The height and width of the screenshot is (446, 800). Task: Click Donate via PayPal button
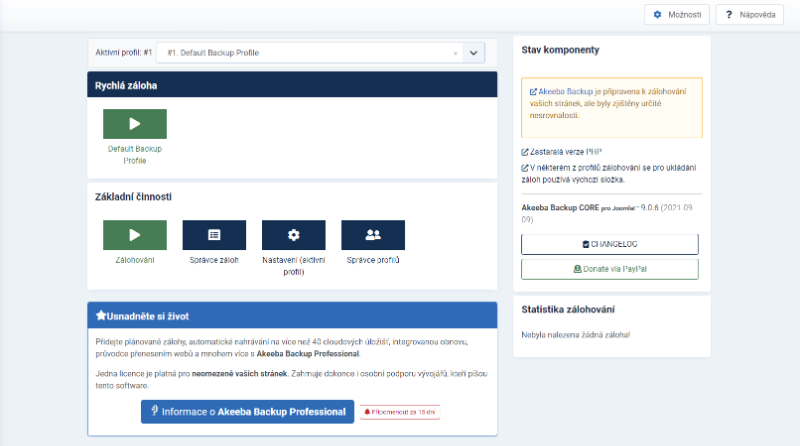click(x=610, y=269)
